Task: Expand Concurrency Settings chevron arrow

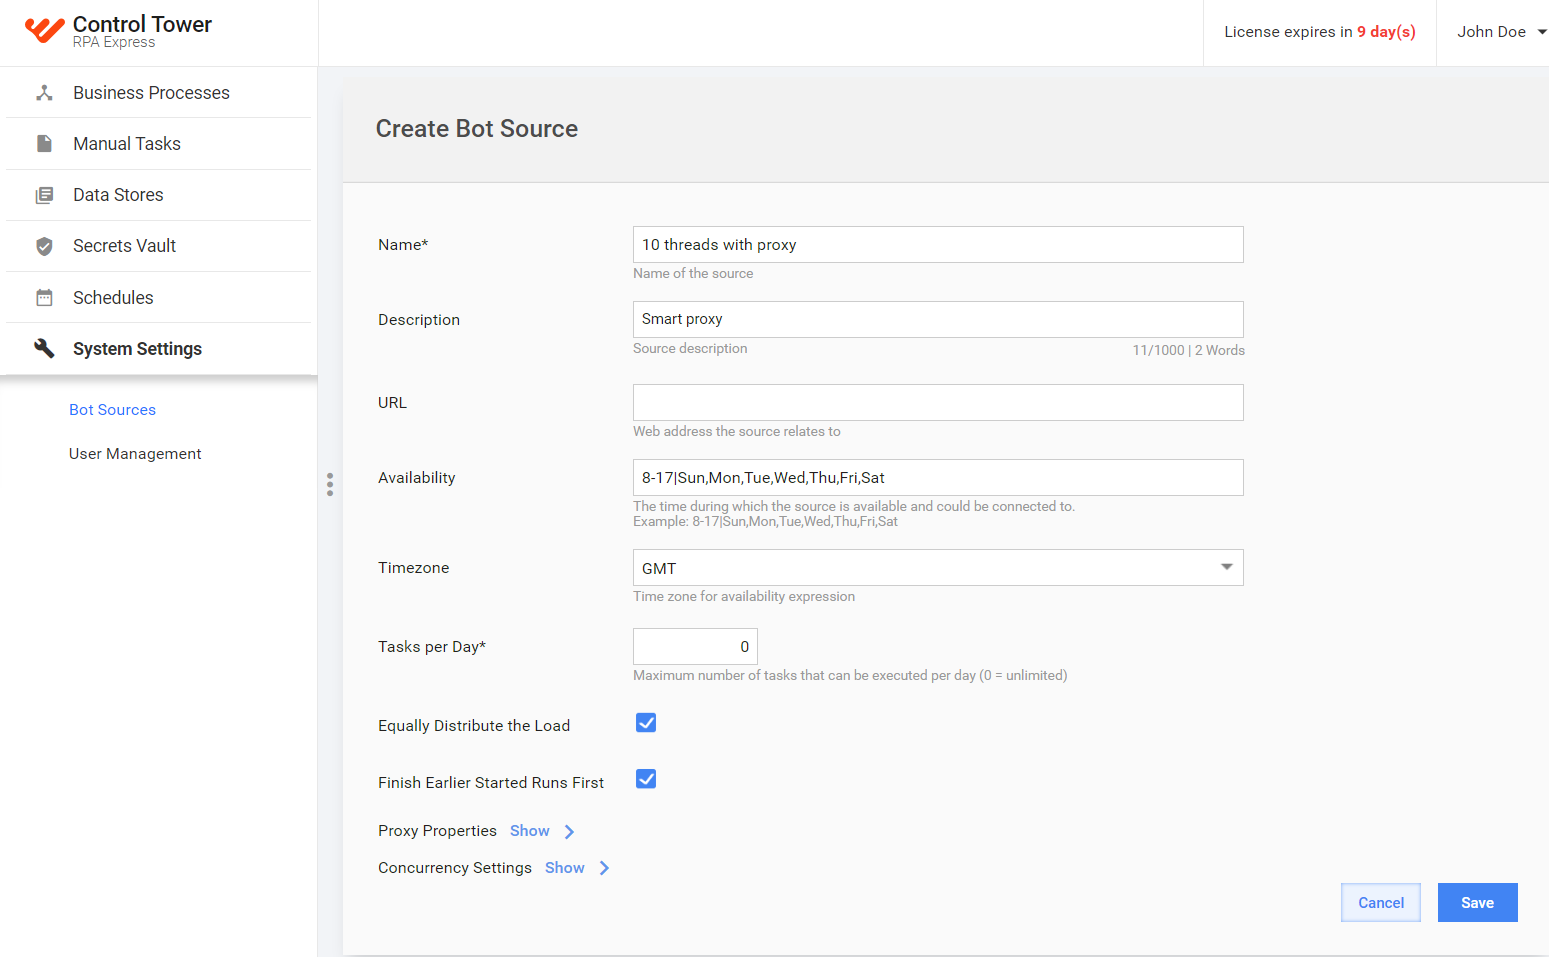Action: tap(604, 868)
